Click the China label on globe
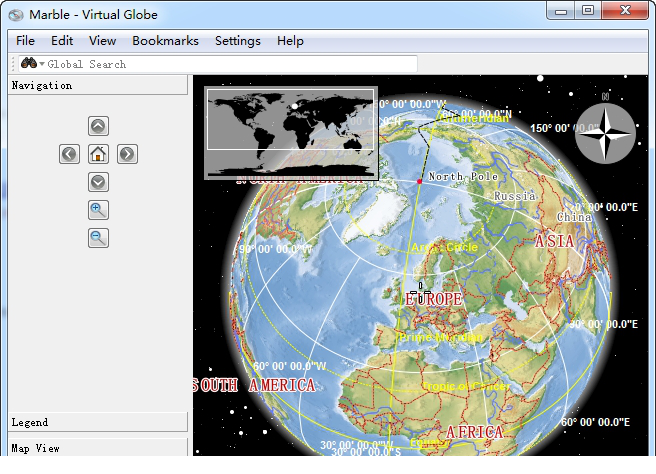 (x=574, y=217)
